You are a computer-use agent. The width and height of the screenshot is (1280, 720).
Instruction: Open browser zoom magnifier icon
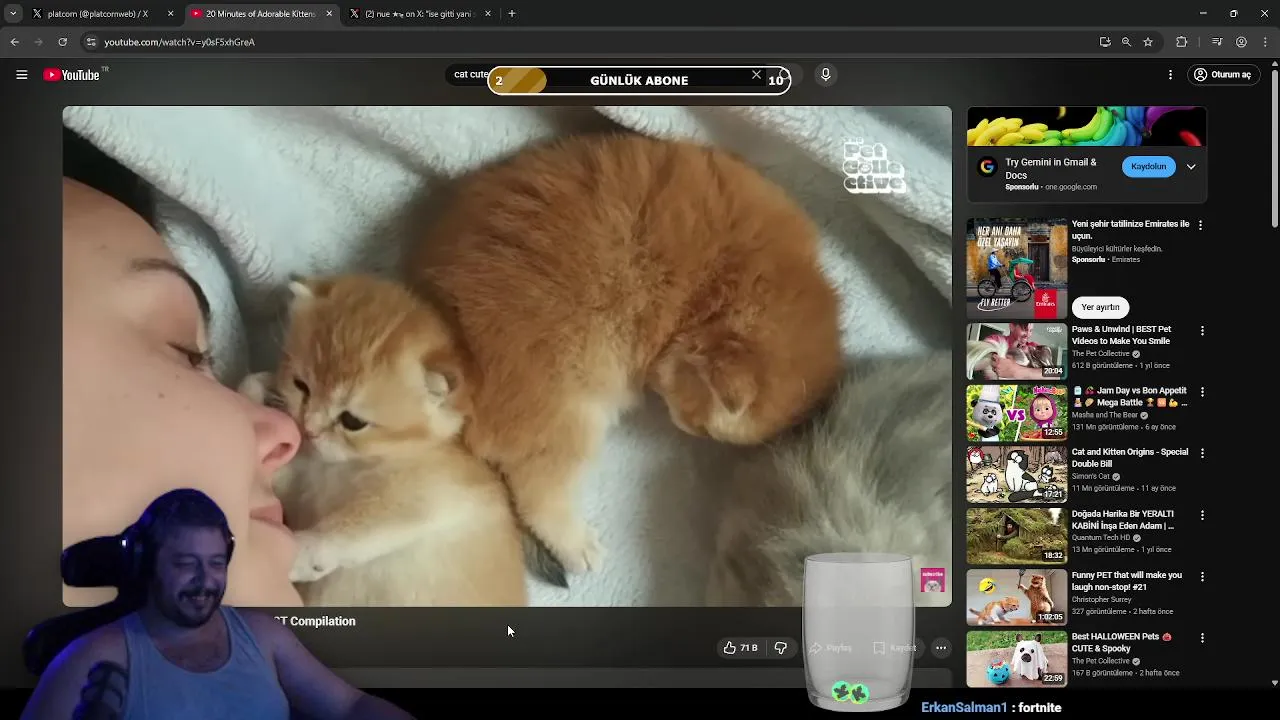coord(1126,42)
